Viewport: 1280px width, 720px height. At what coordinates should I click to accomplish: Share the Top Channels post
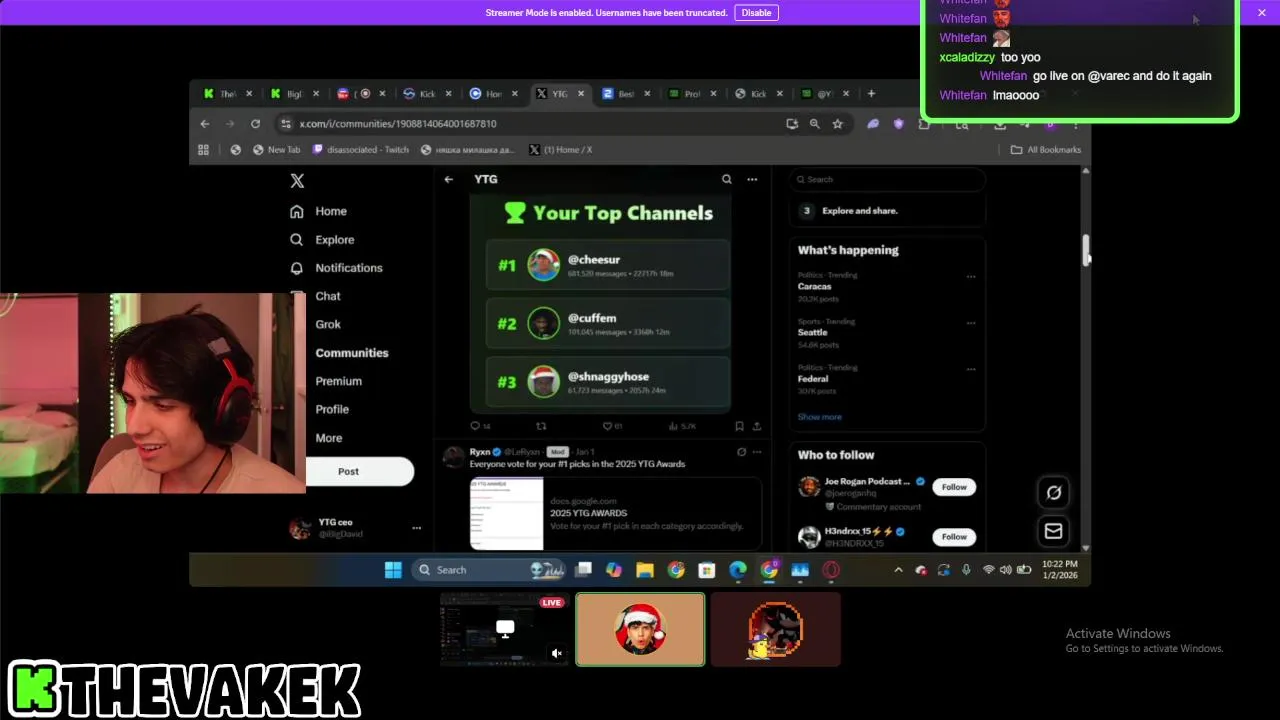(757, 426)
